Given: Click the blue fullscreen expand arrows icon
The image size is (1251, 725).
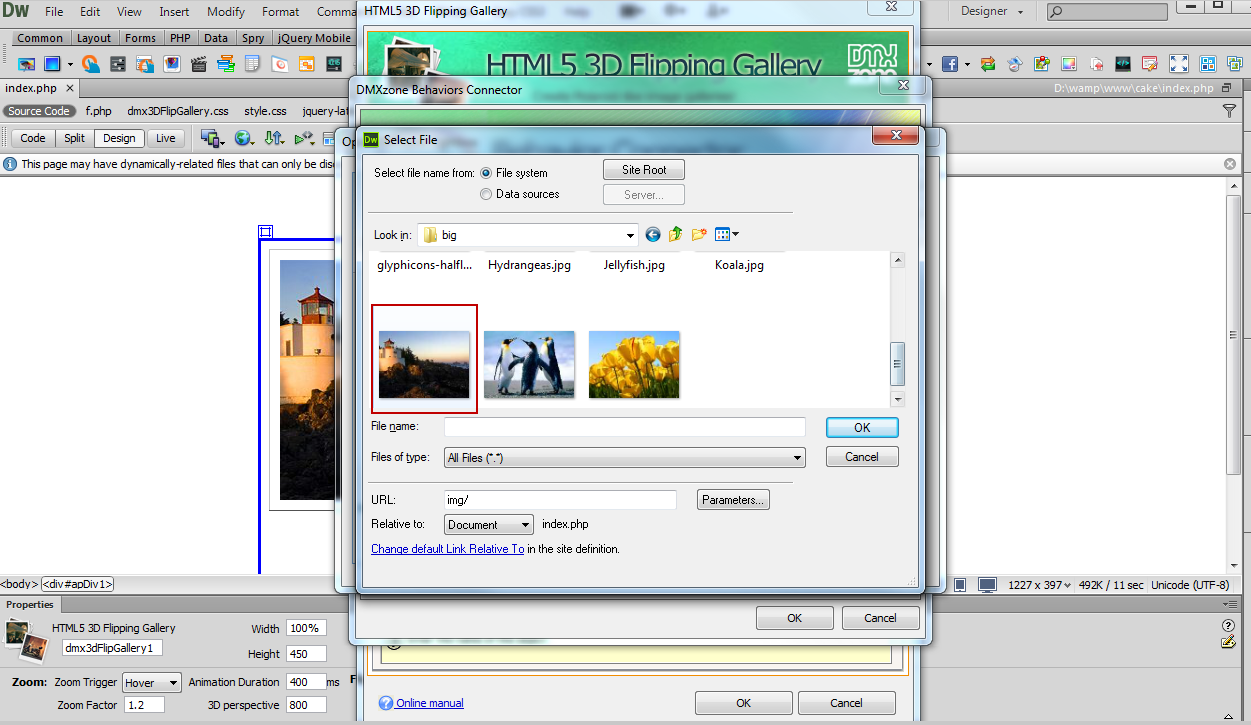Looking at the screenshot, I should (1178, 64).
